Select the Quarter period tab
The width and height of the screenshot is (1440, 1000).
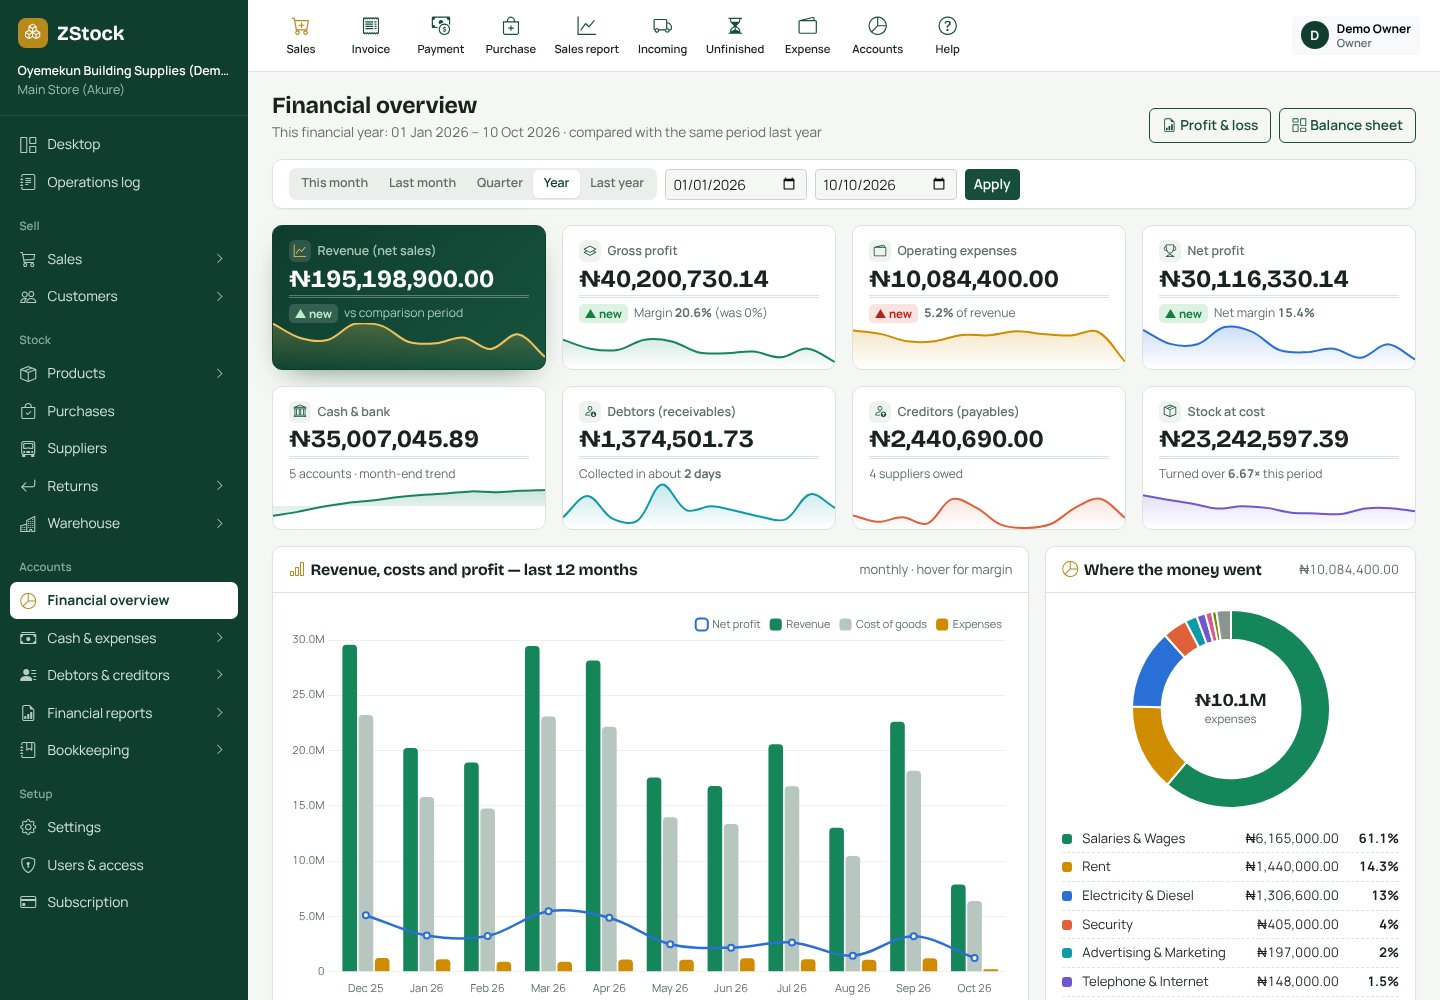[500, 183]
